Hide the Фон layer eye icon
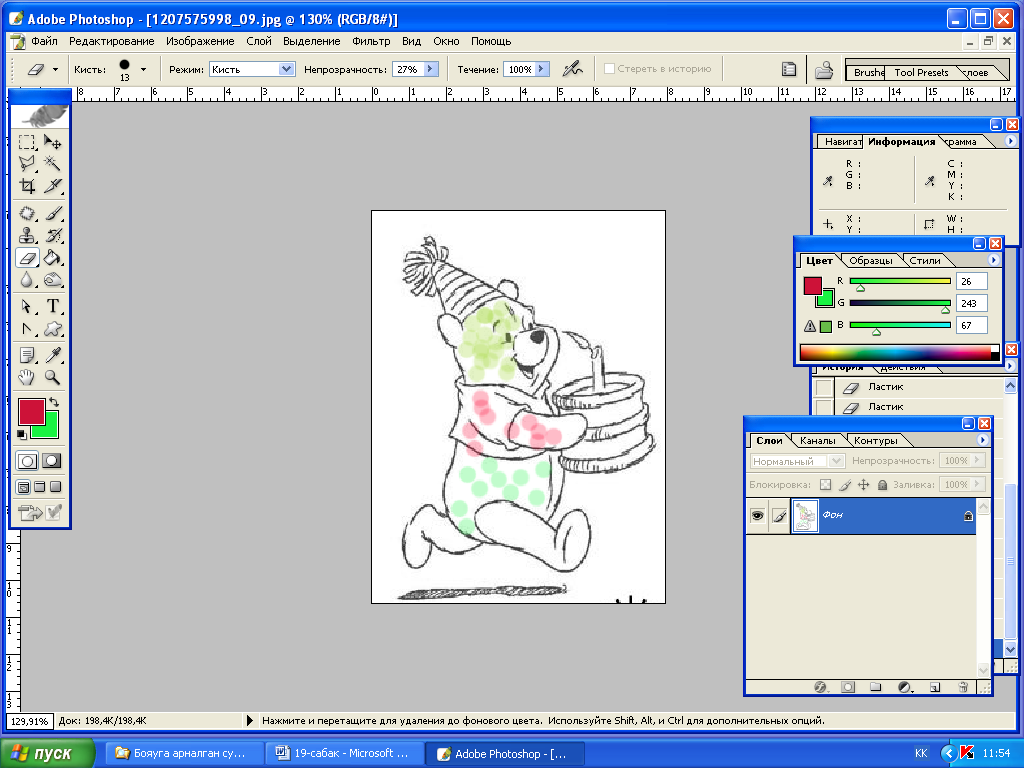1024x768 pixels. pyautogui.click(x=758, y=516)
